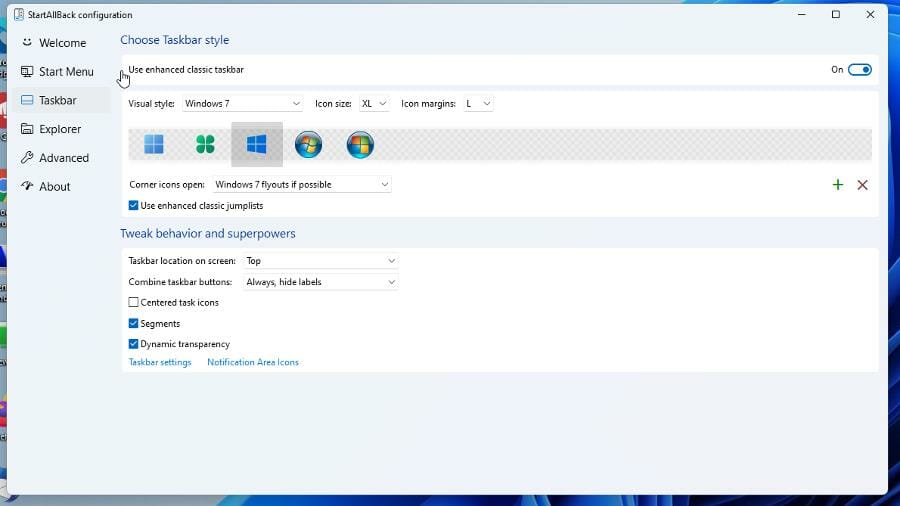Uncheck Use enhanced classic jumplists

[133, 205]
